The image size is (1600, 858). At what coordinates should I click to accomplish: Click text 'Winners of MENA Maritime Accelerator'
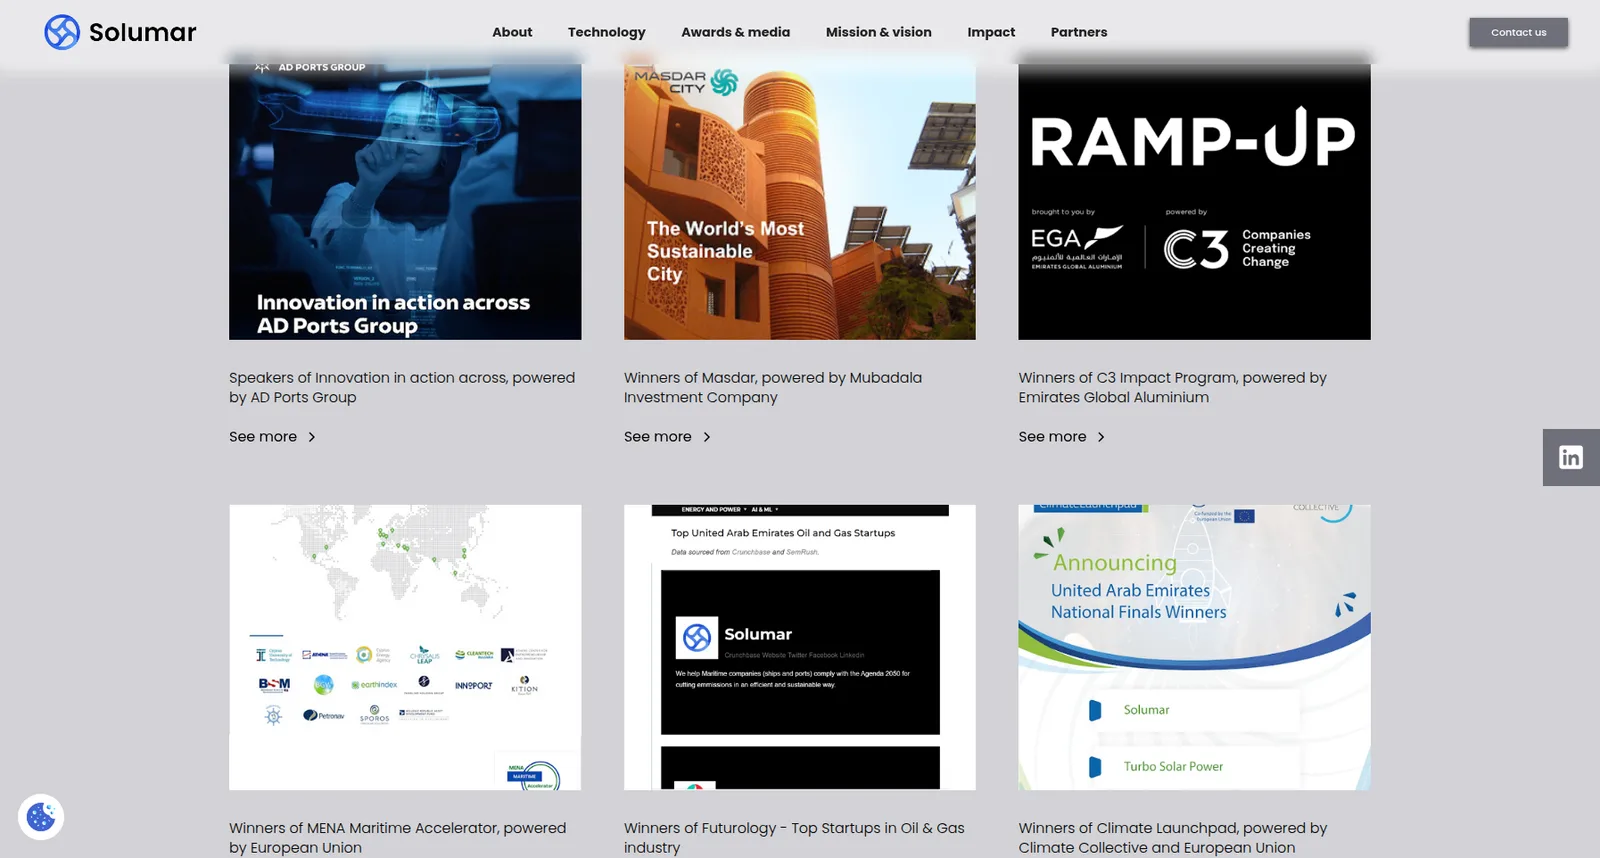click(364, 828)
